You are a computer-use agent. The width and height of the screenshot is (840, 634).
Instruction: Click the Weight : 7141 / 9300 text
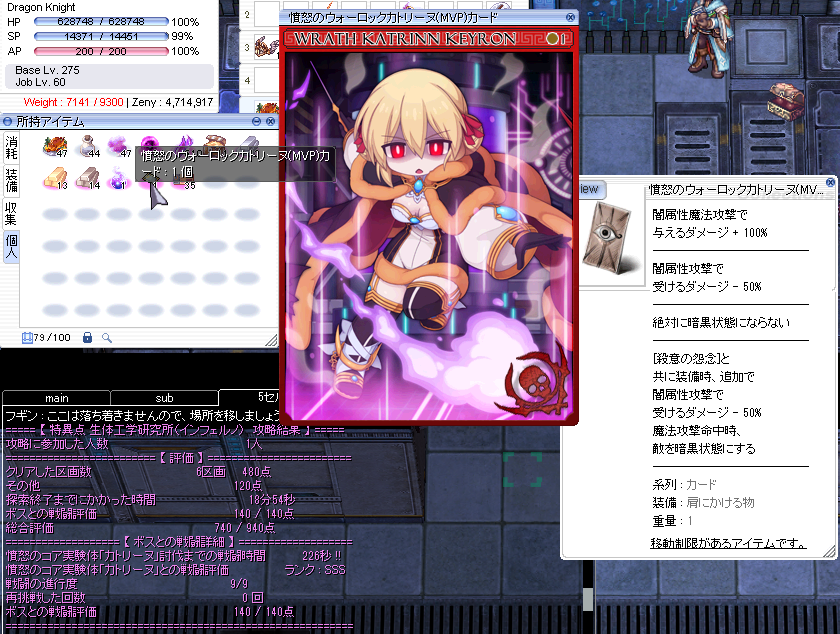tap(73, 102)
